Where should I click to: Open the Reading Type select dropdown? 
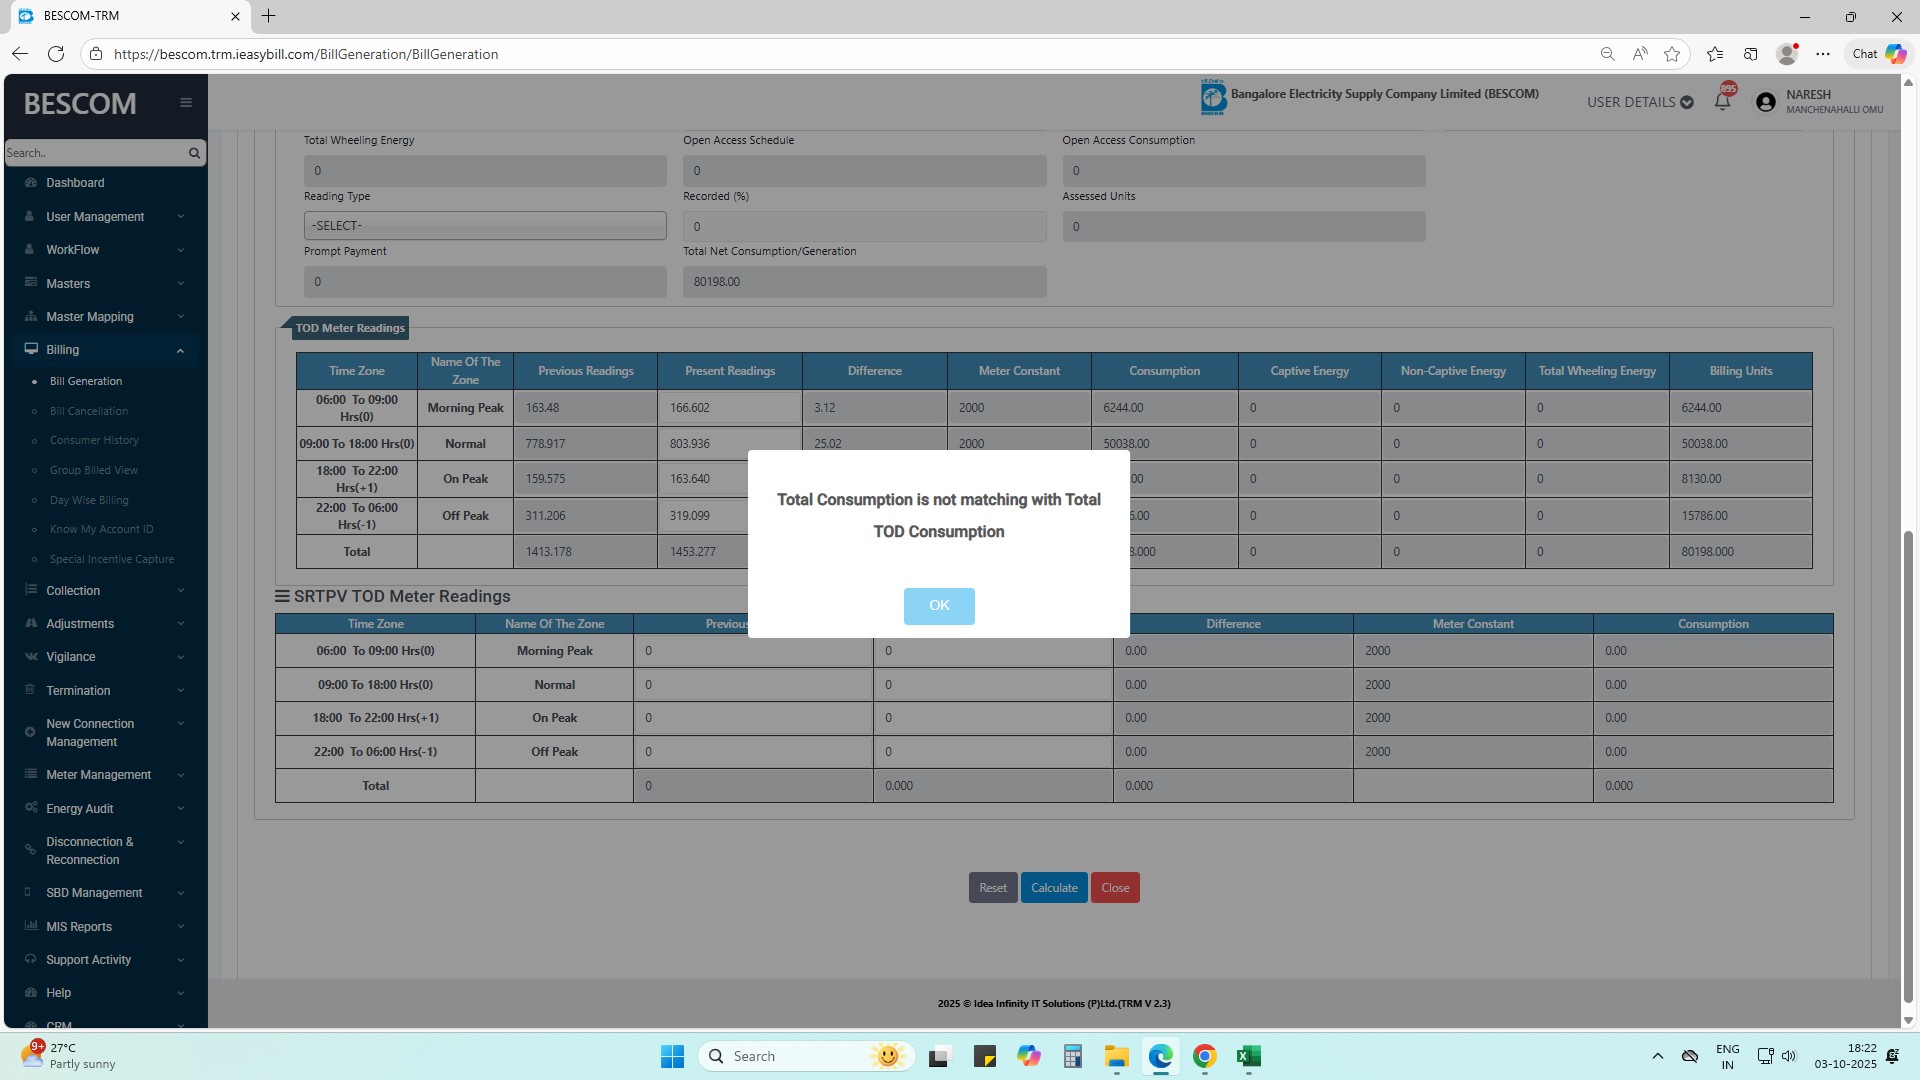(485, 226)
